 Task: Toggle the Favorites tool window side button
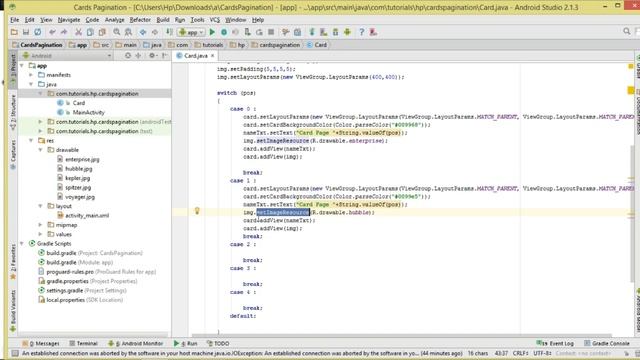coord(13,262)
